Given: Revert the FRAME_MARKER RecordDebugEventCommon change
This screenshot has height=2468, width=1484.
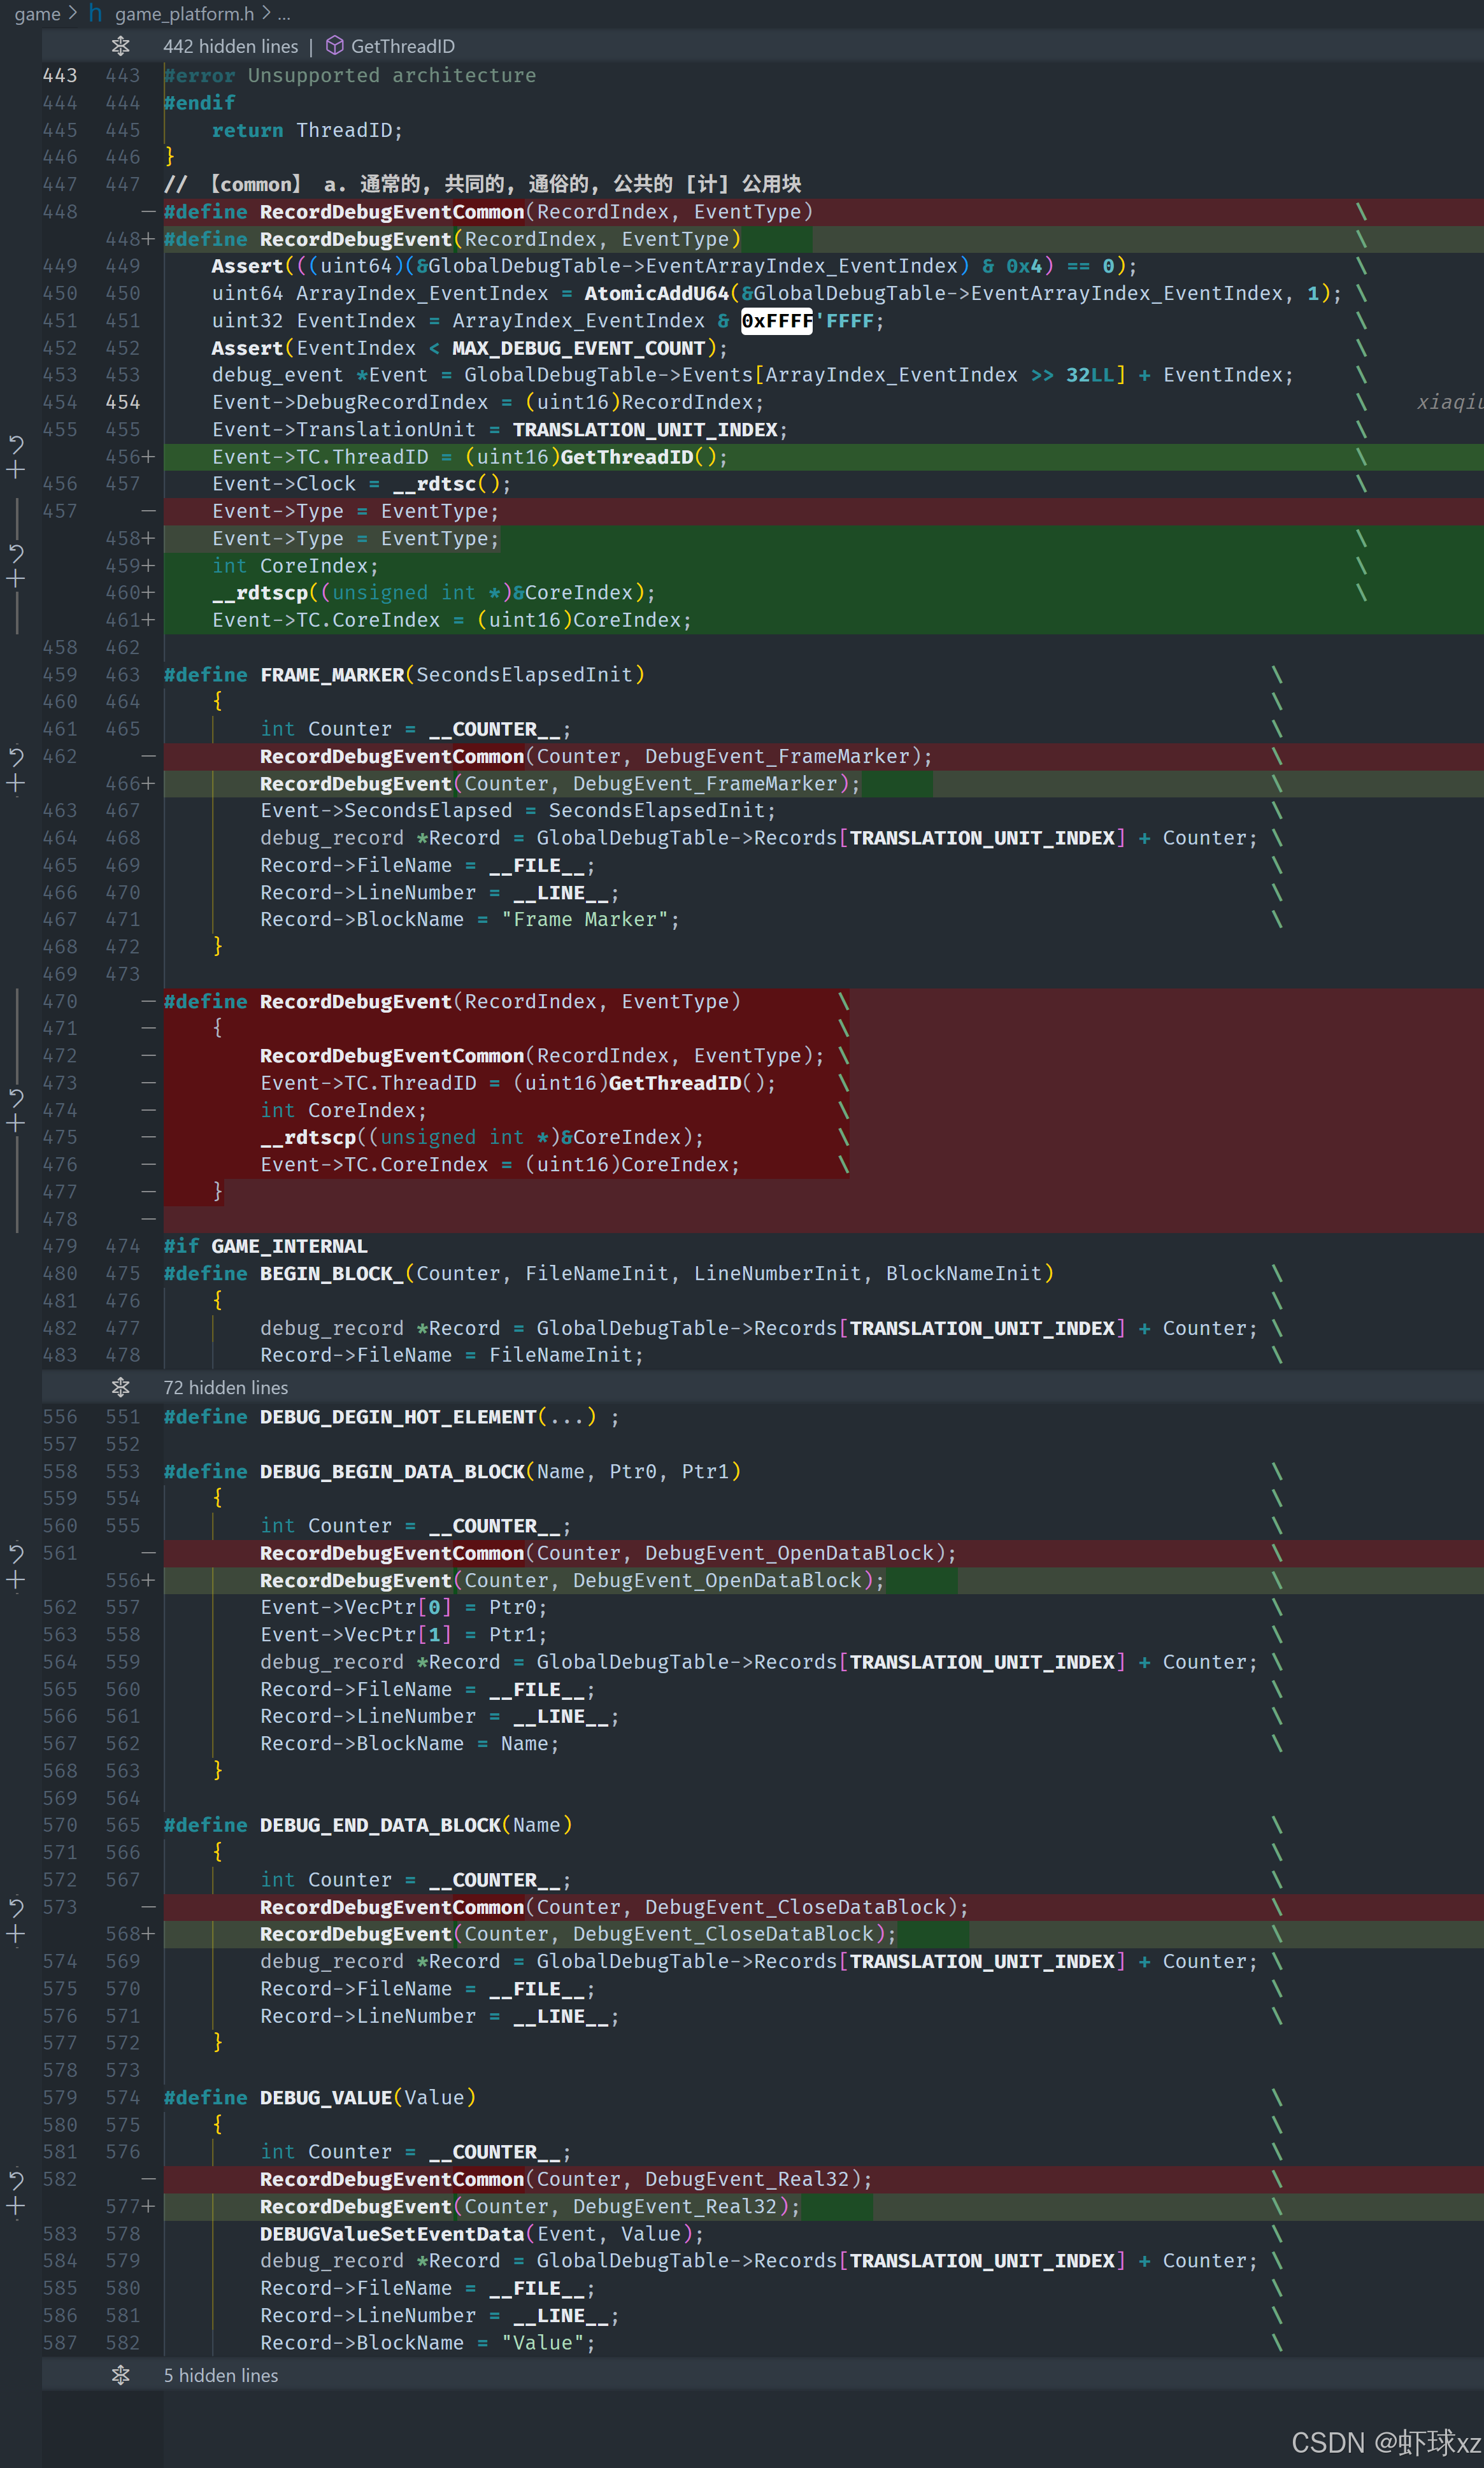Looking at the screenshot, I should [16, 756].
